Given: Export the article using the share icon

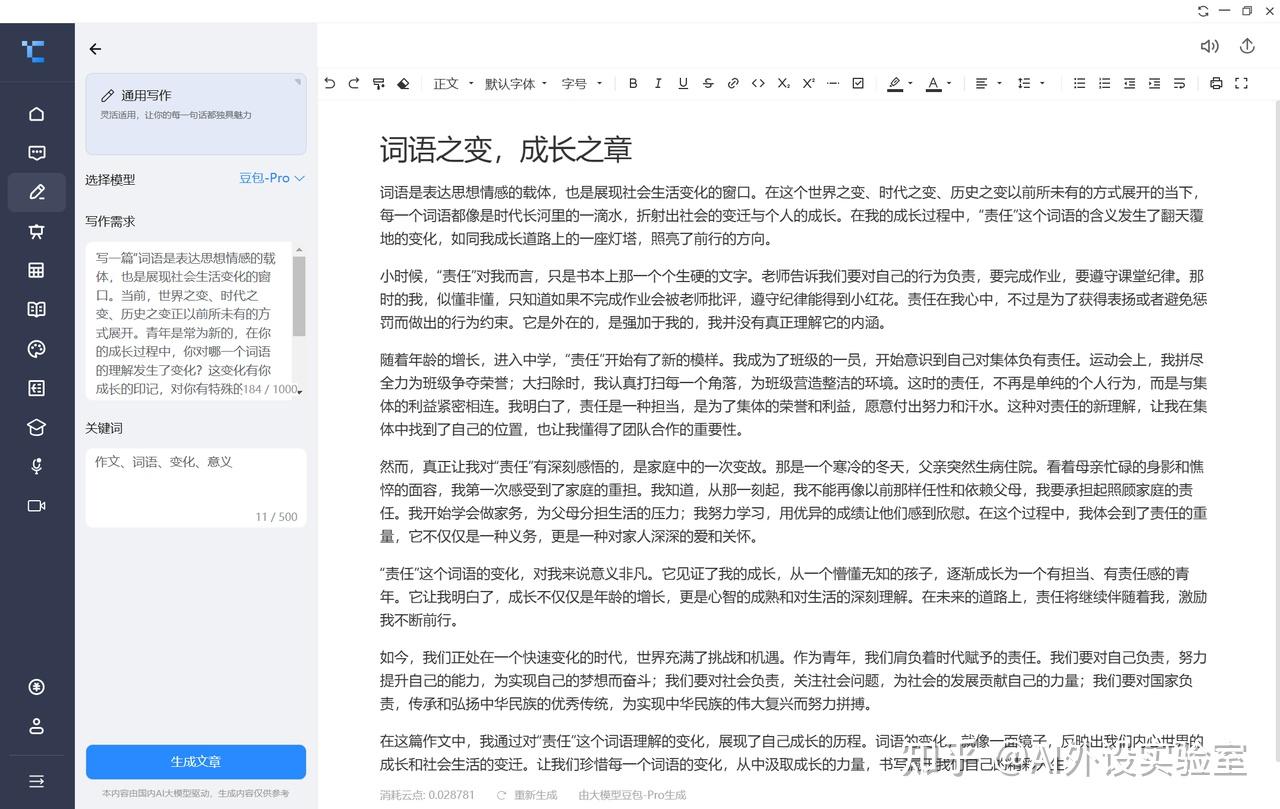Looking at the screenshot, I should click(1246, 46).
